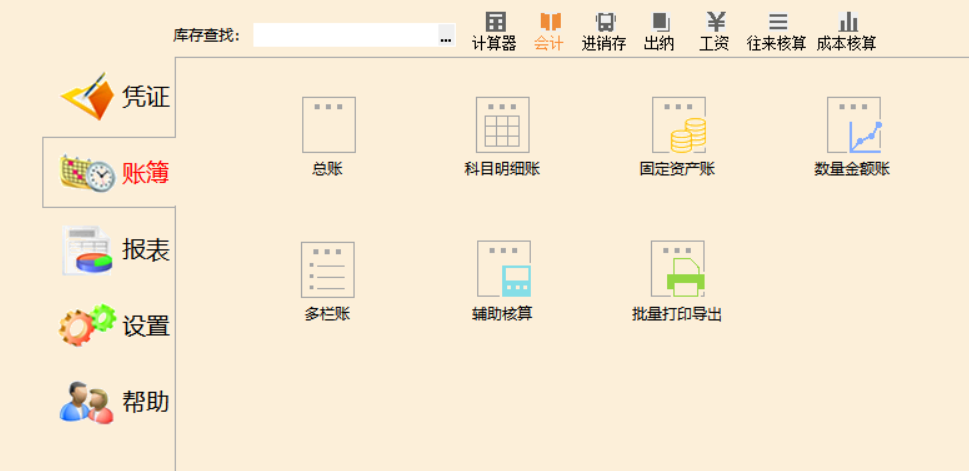969x471 pixels.
Task: Select the 帮助 help sidebar tab
Action: (114, 402)
